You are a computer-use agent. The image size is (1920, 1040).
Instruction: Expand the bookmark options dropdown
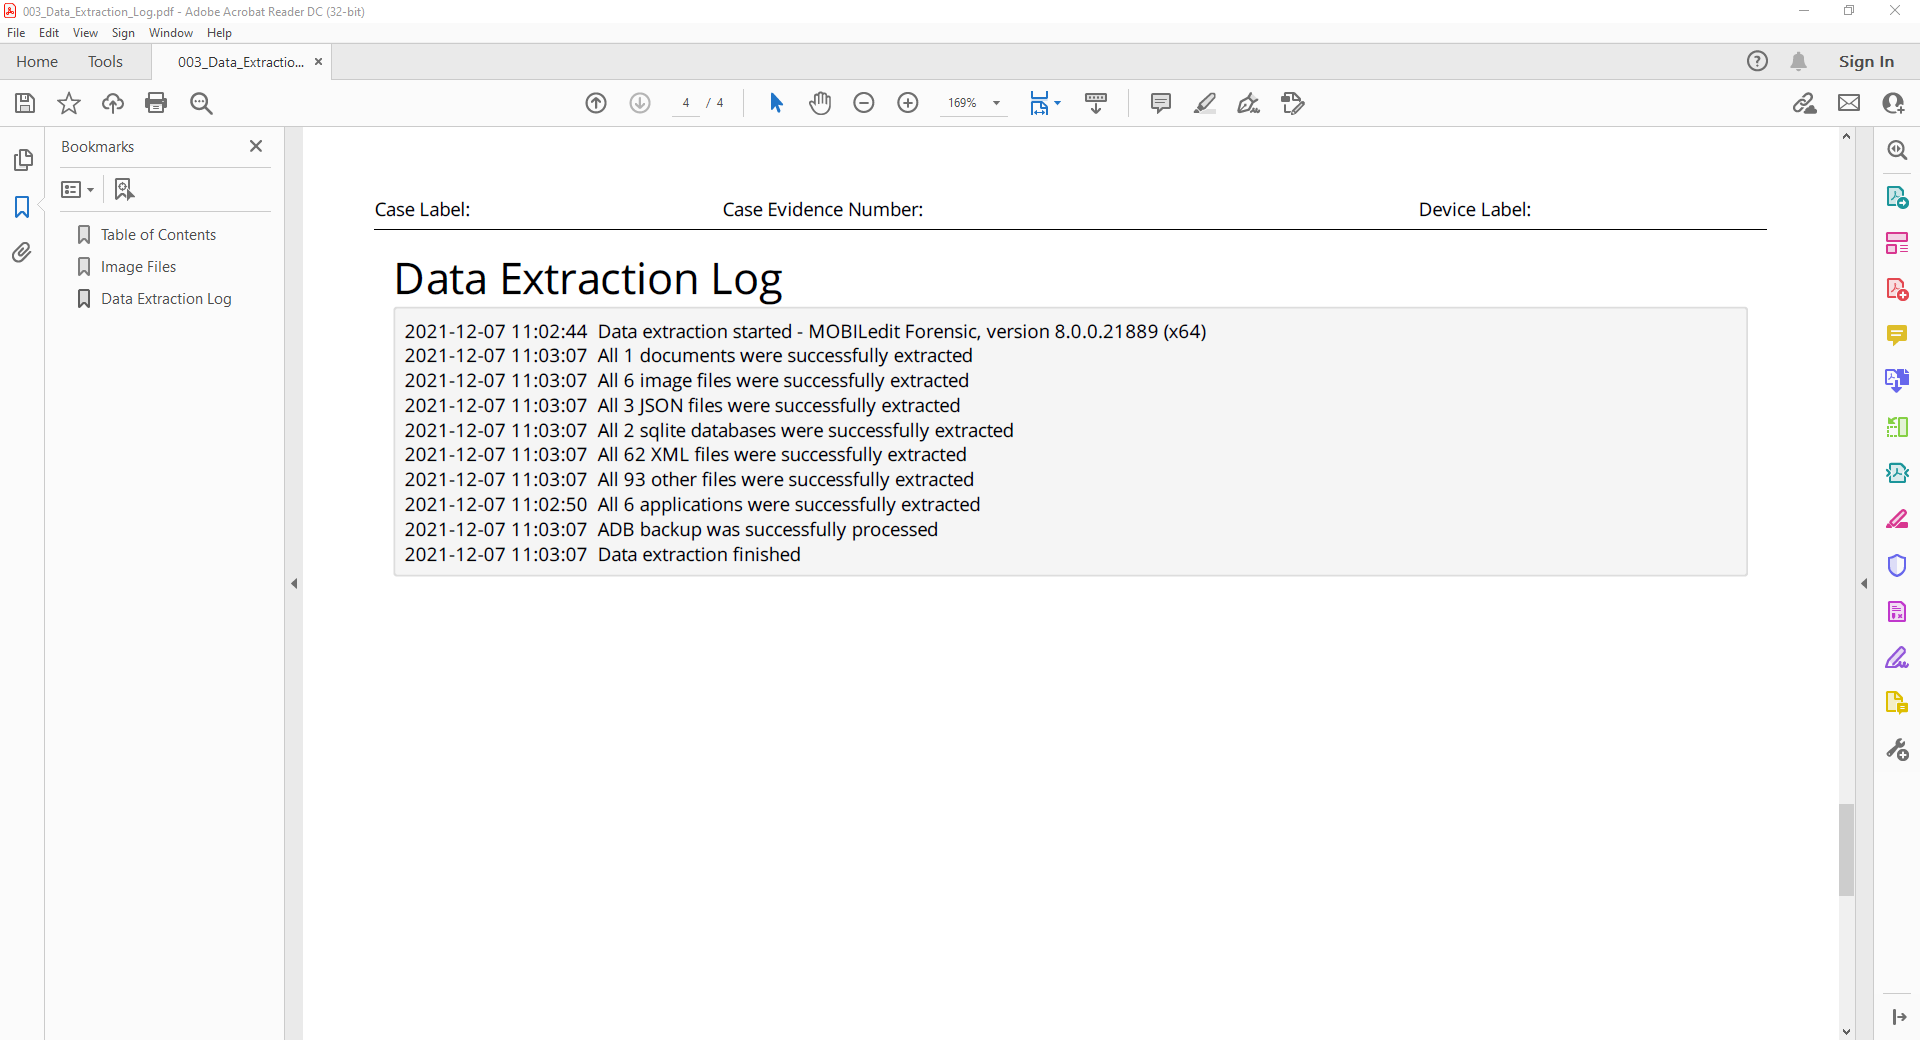pyautogui.click(x=78, y=190)
